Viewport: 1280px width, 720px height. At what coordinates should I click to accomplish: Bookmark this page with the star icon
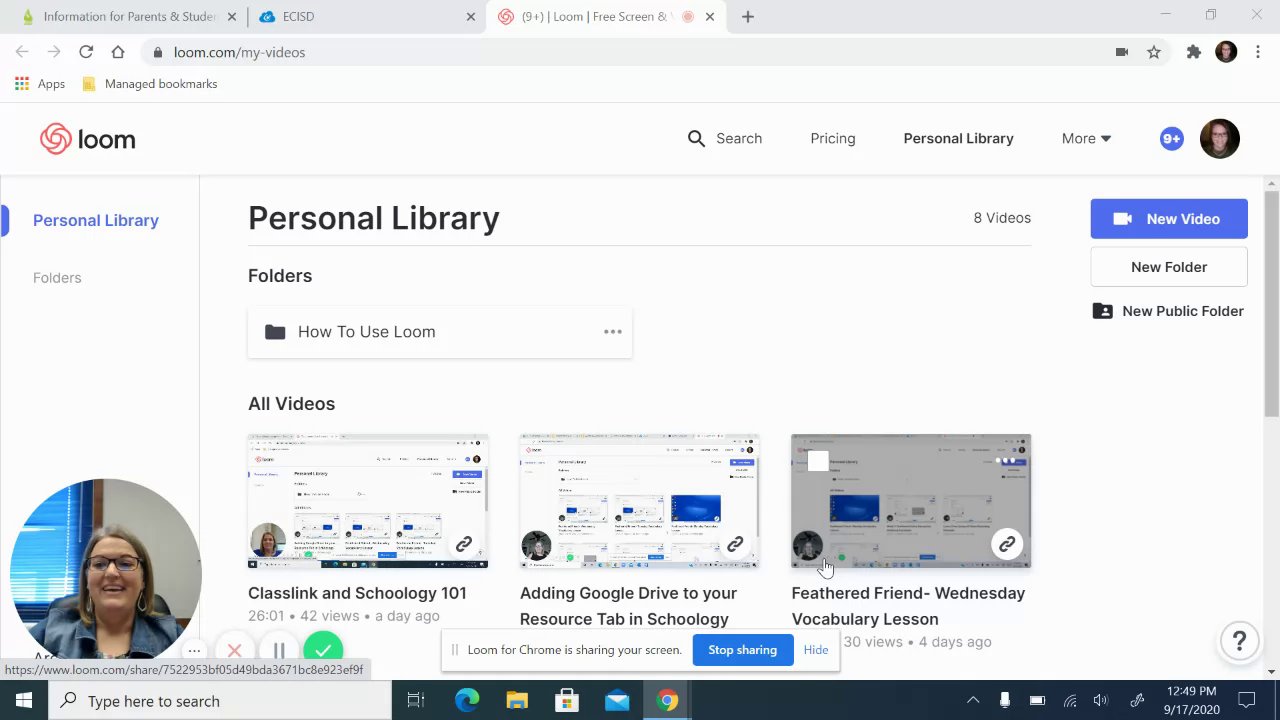(1154, 52)
